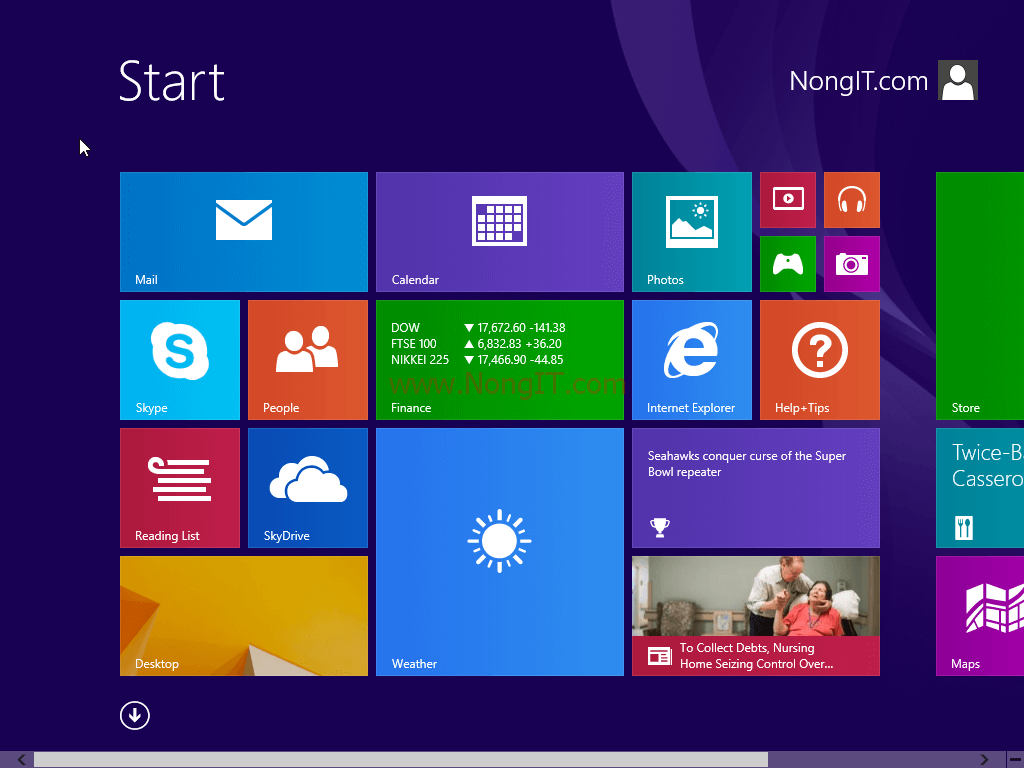
Task: Click the zoom-out minus button at bottom-right corner
Action: tap(1015, 760)
